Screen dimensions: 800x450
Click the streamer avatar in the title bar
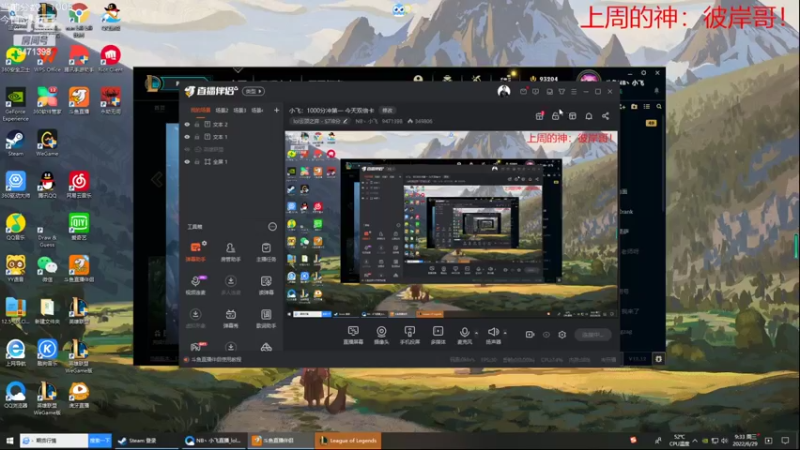pos(504,91)
